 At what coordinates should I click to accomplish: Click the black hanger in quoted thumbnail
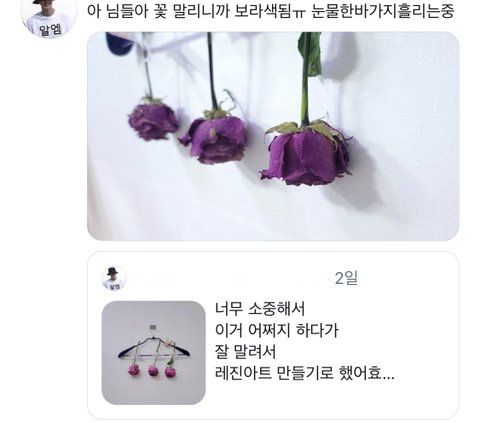(x=153, y=348)
